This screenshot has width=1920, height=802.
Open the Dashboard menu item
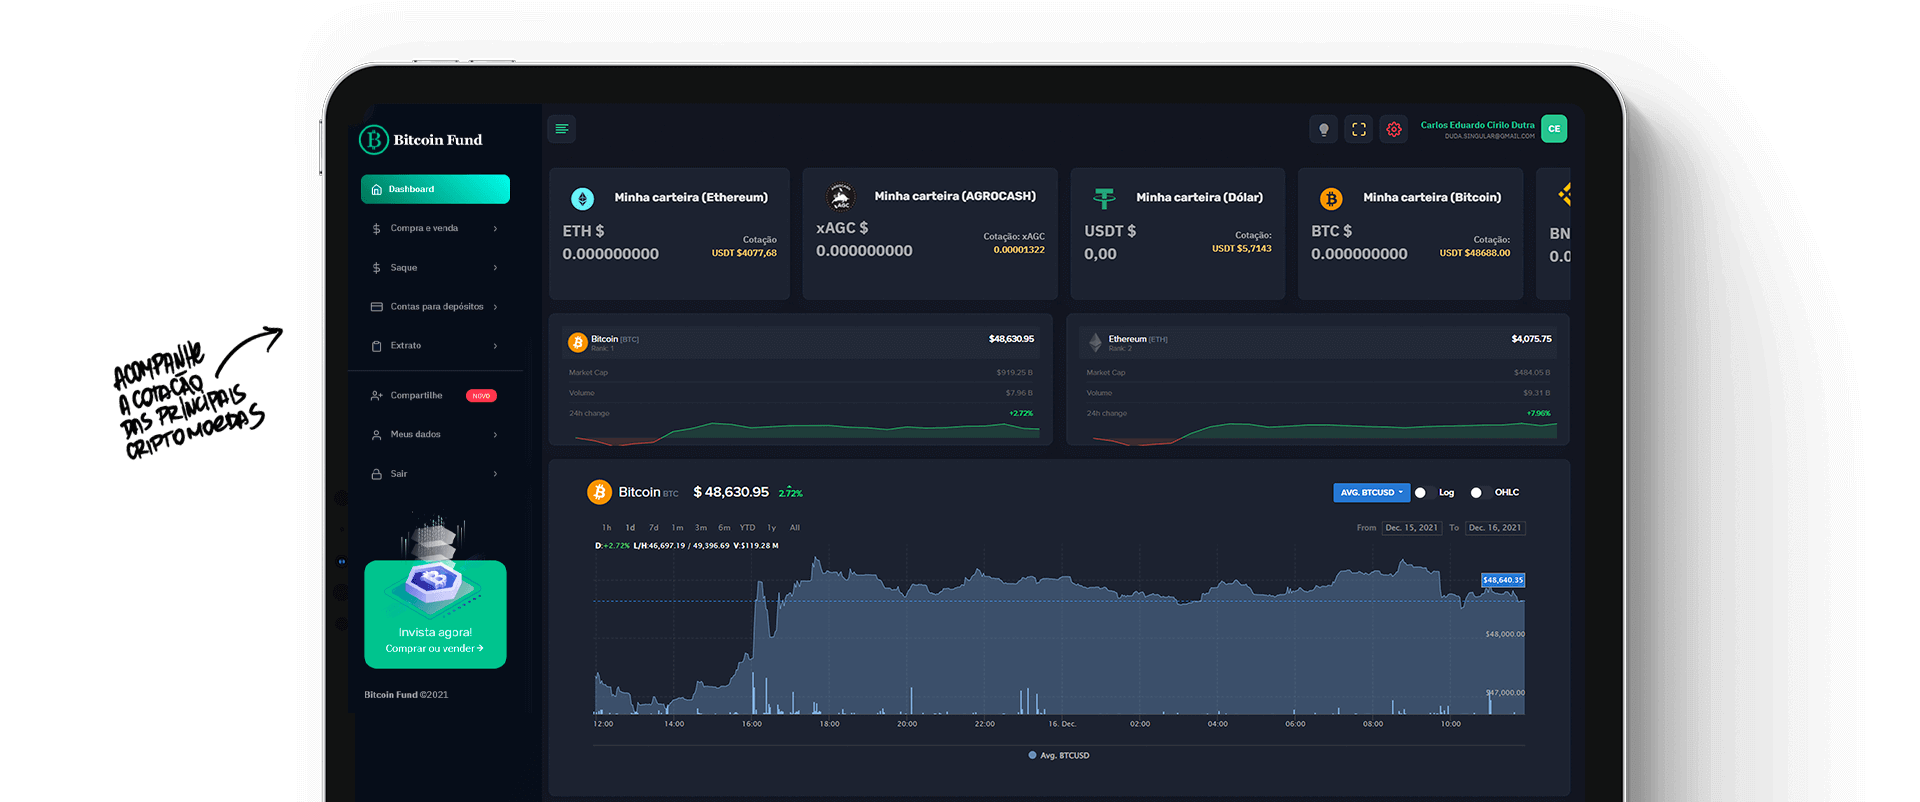(x=435, y=189)
